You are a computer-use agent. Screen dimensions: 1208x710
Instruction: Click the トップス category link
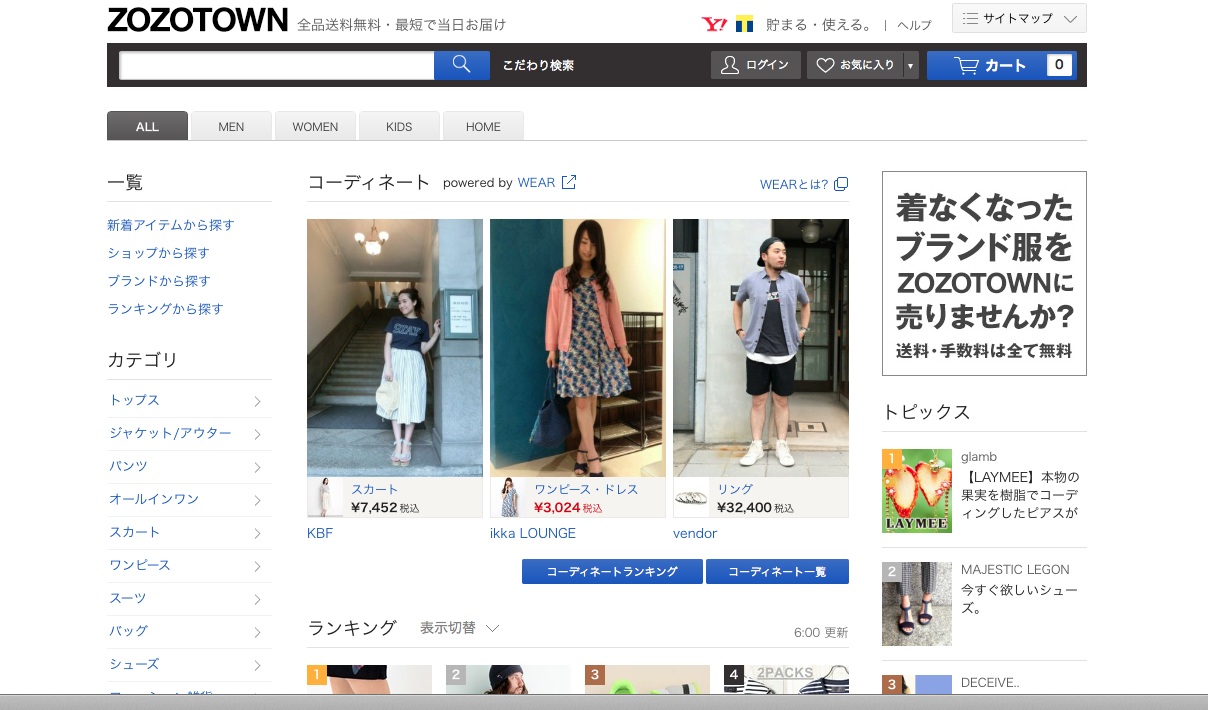[135, 400]
